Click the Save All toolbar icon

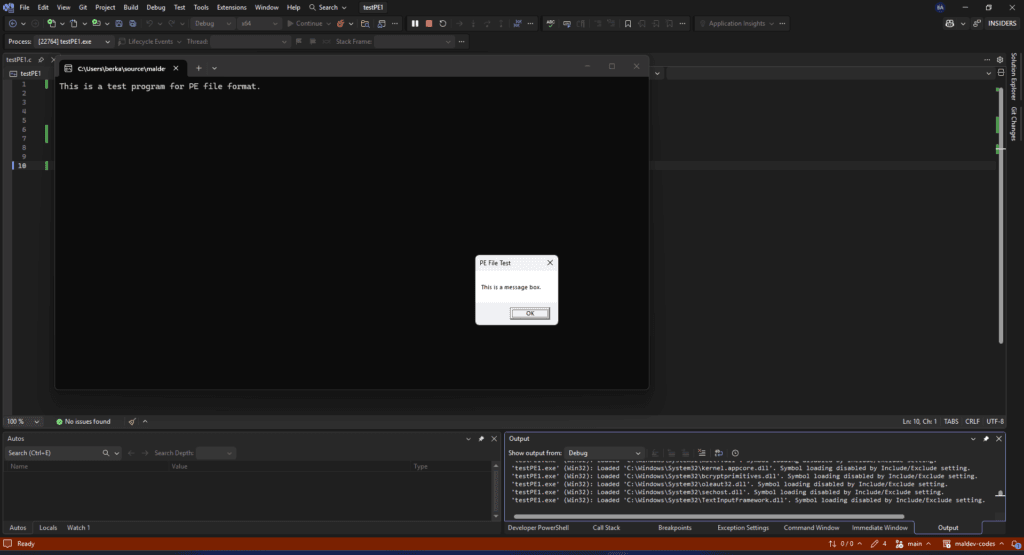pos(133,23)
